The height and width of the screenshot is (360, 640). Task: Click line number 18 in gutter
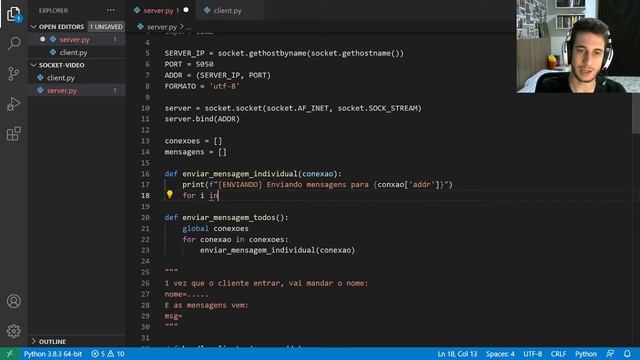(145, 196)
